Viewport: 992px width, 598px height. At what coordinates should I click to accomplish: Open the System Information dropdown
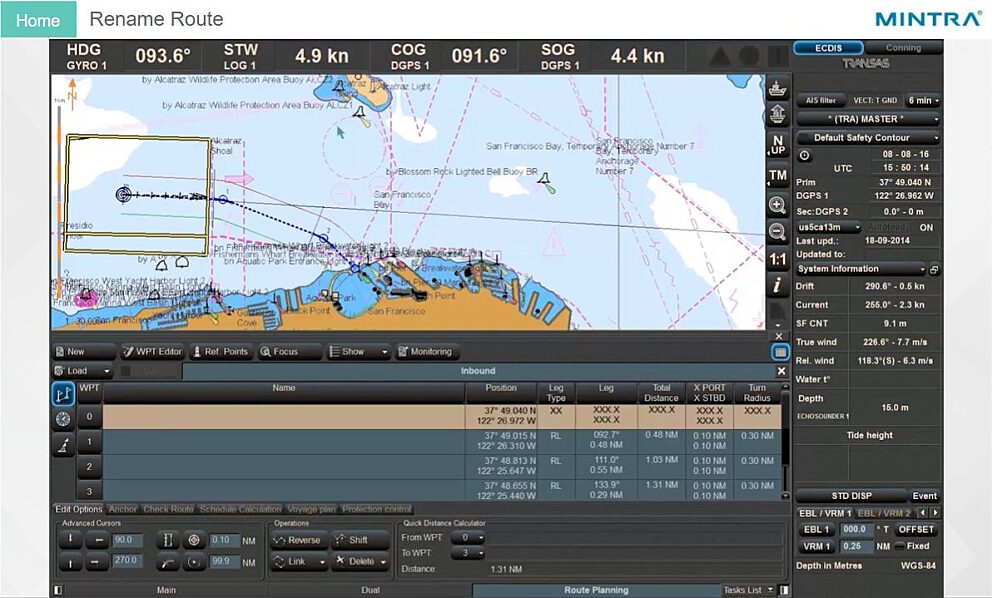[860, 269]
